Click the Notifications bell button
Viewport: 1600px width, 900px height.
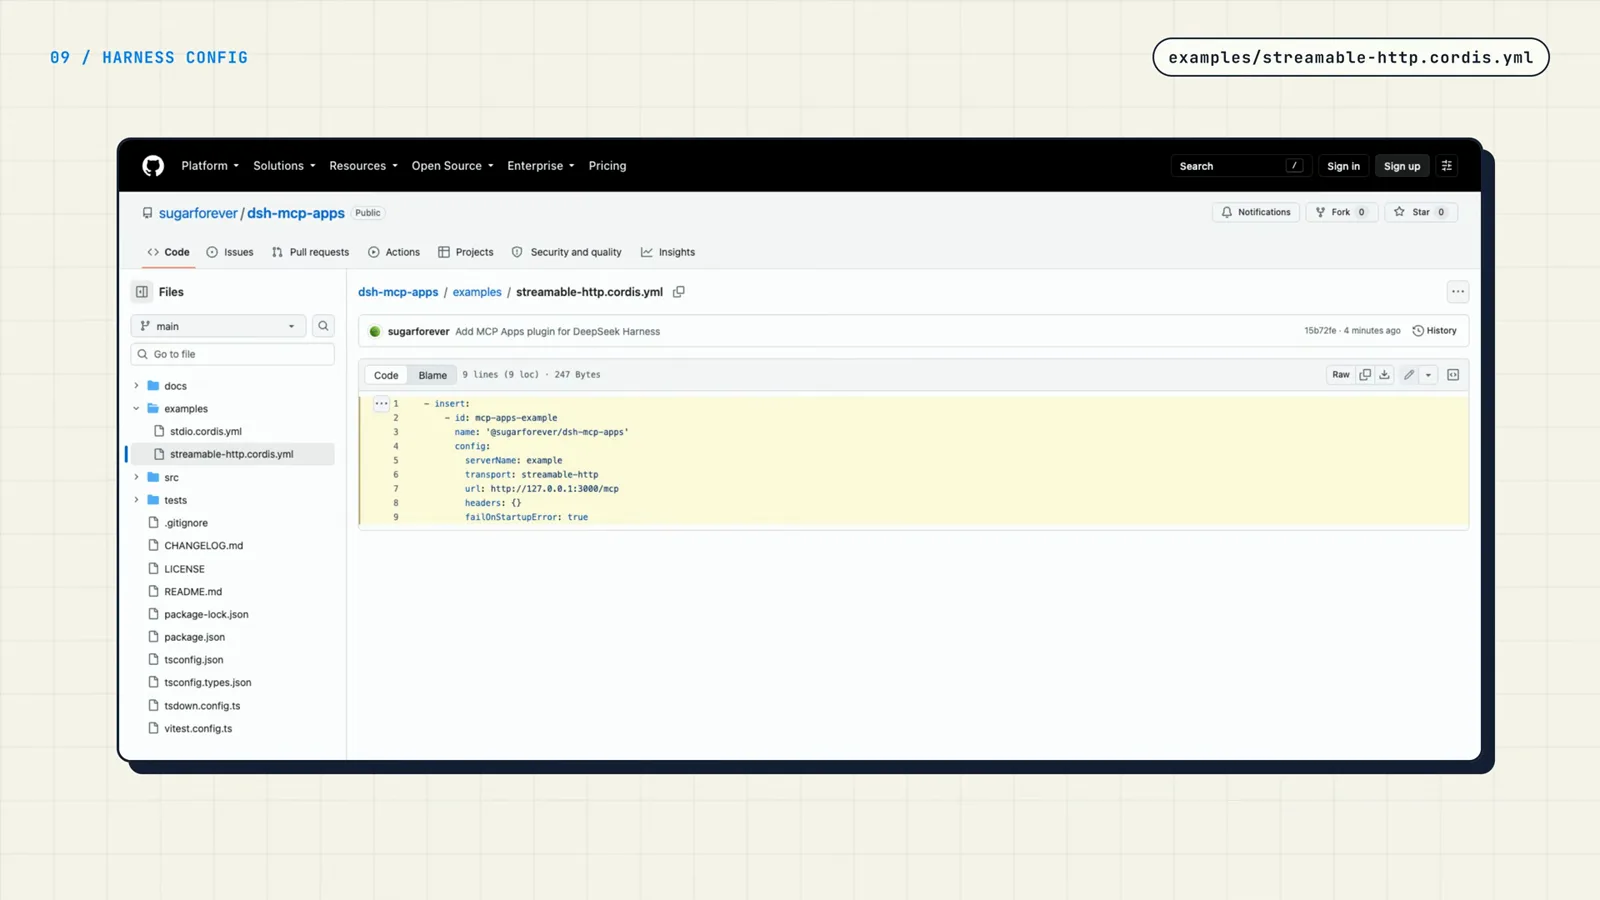click(1256, 212)
